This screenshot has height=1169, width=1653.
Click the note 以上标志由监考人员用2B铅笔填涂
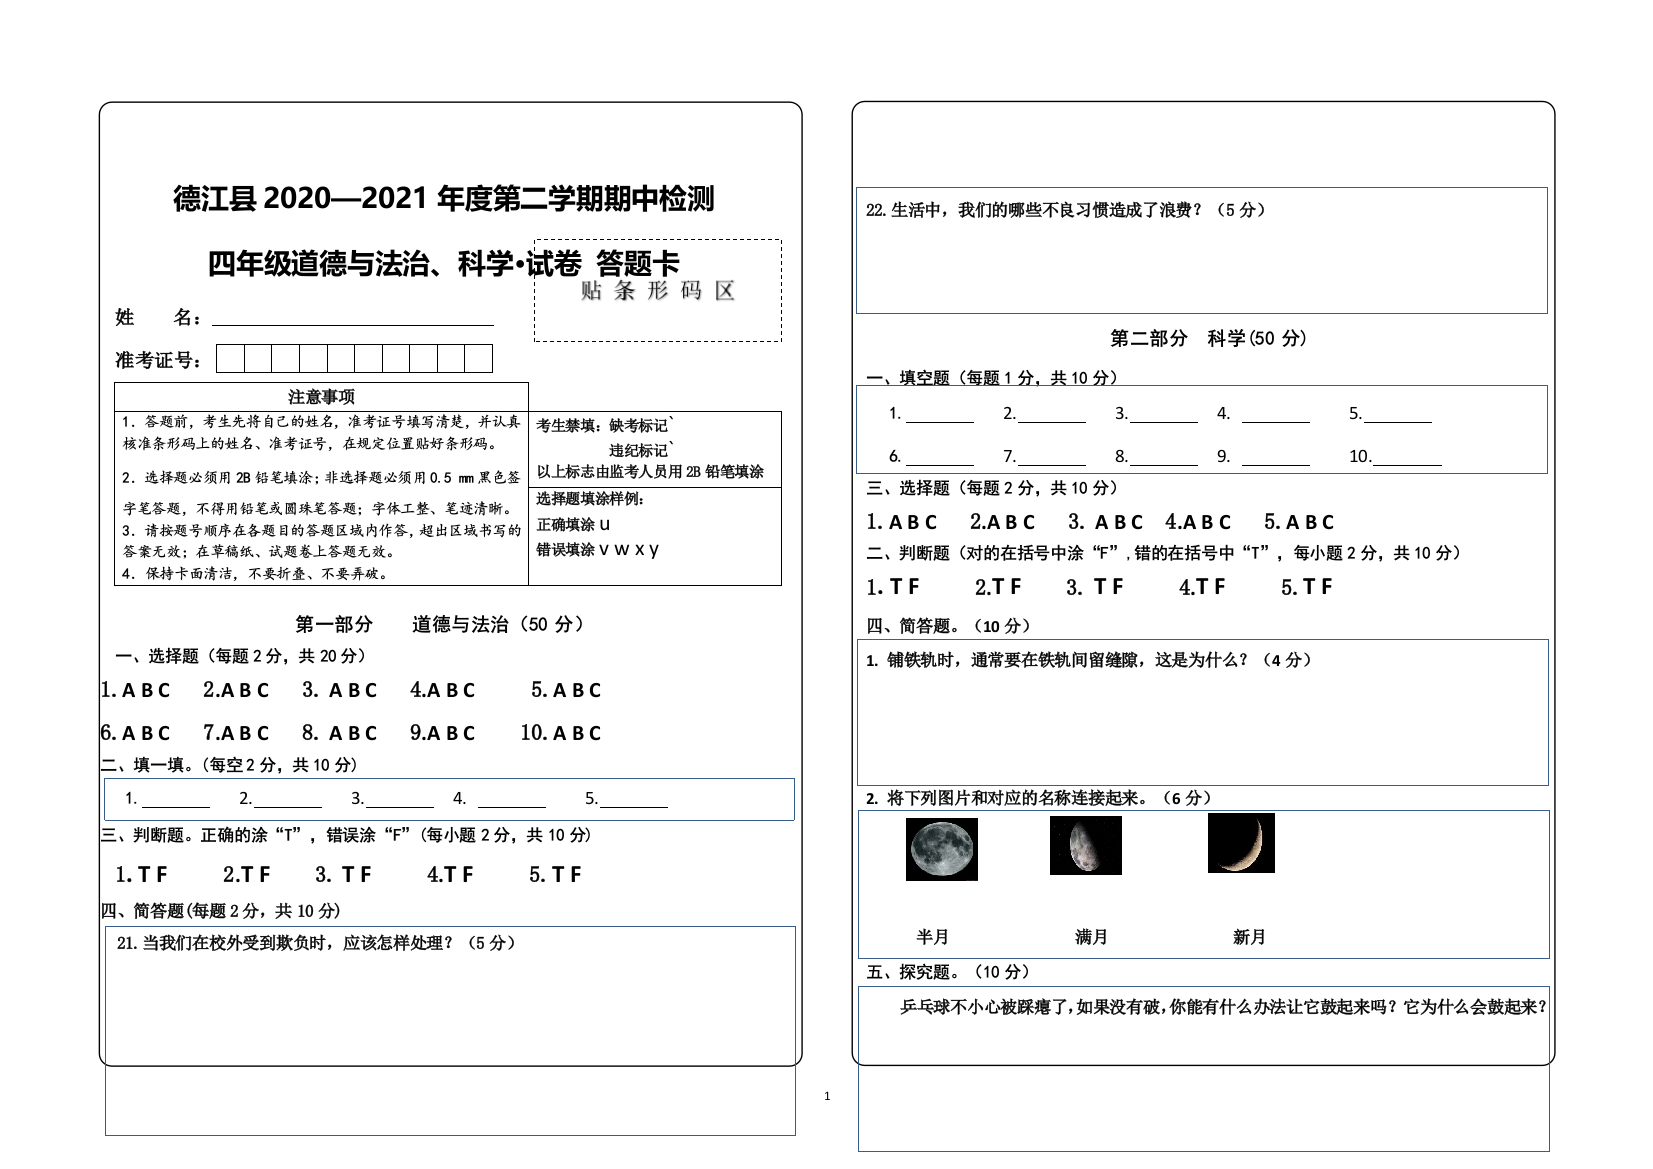click(x=650, y=472)
